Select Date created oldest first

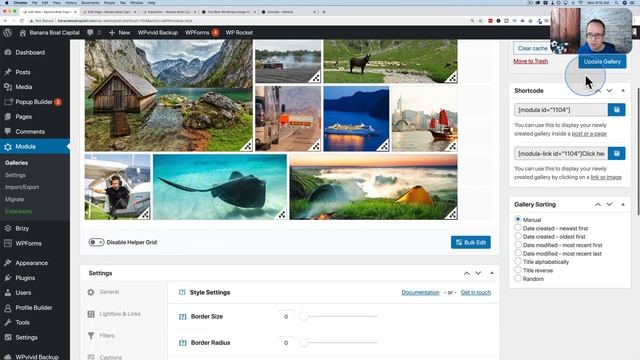[x=518, y=236]
